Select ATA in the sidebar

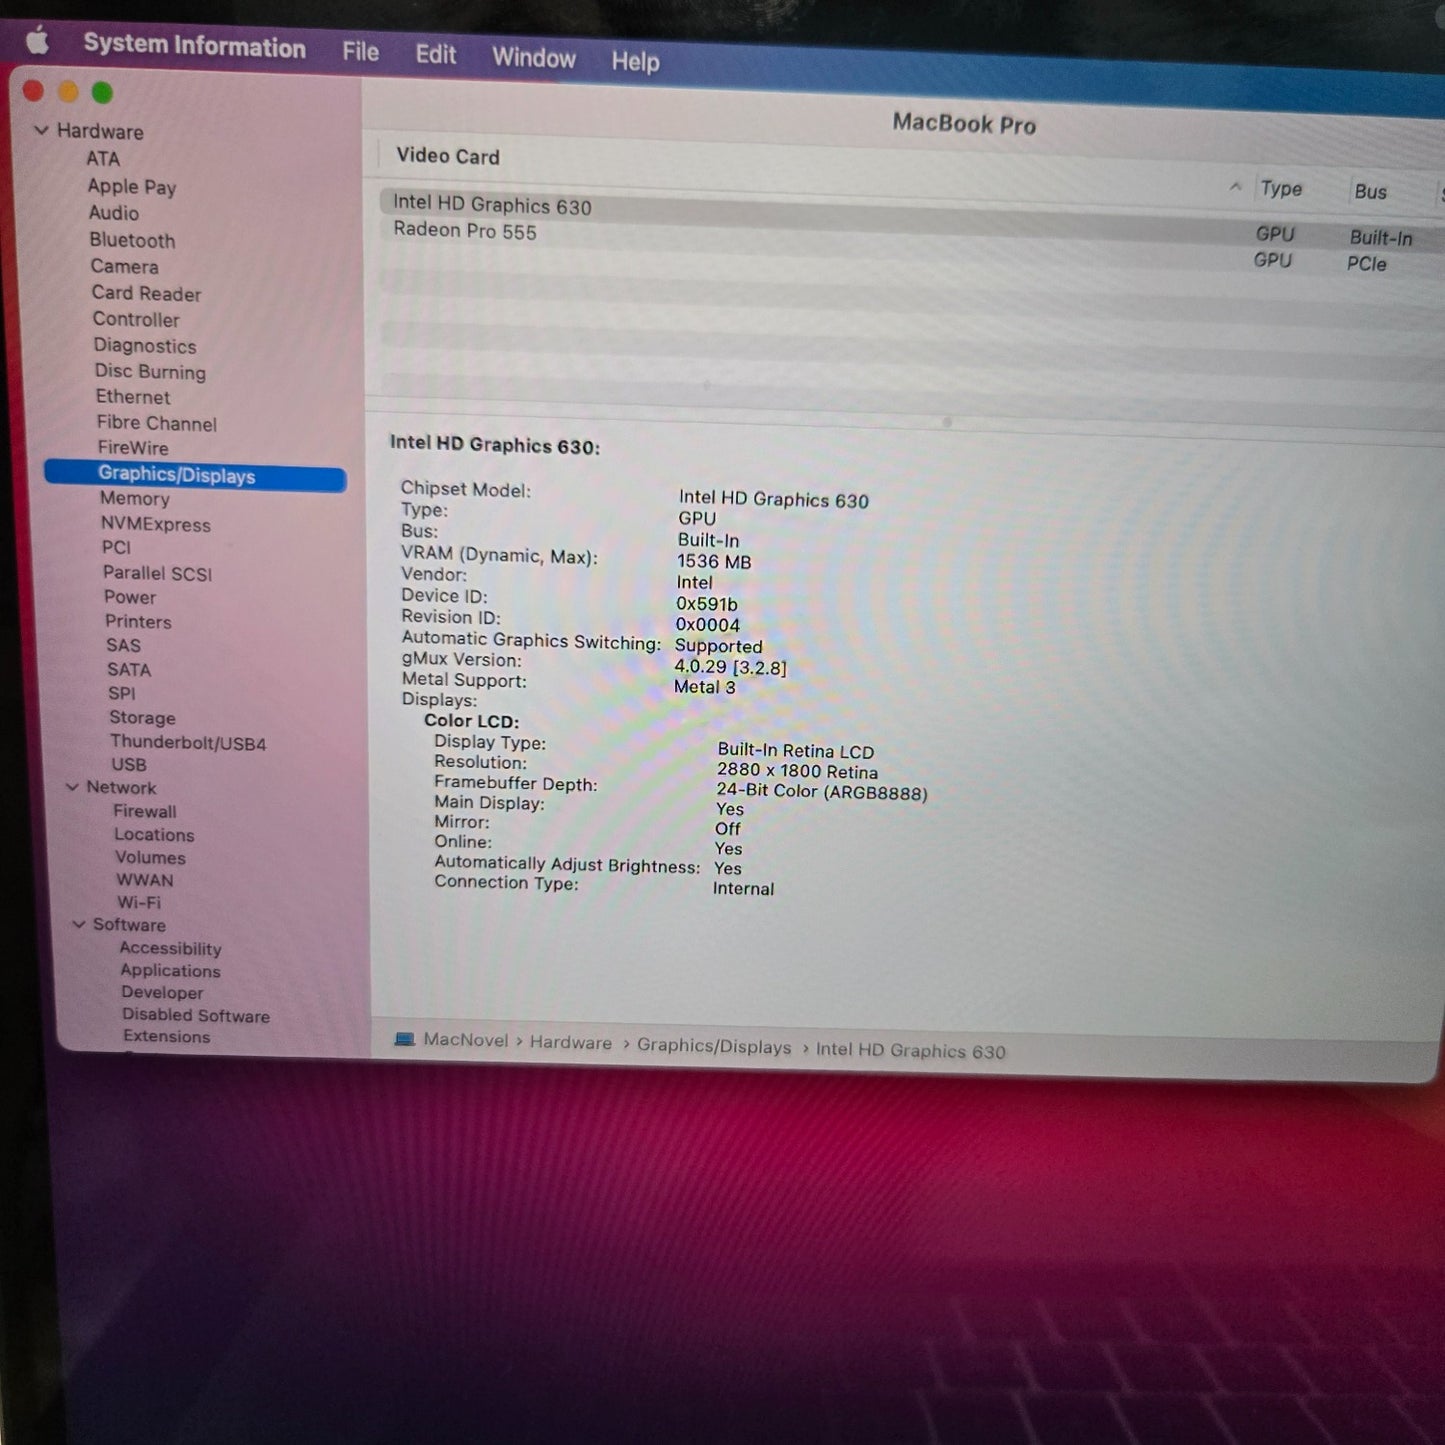coord(103,159)
